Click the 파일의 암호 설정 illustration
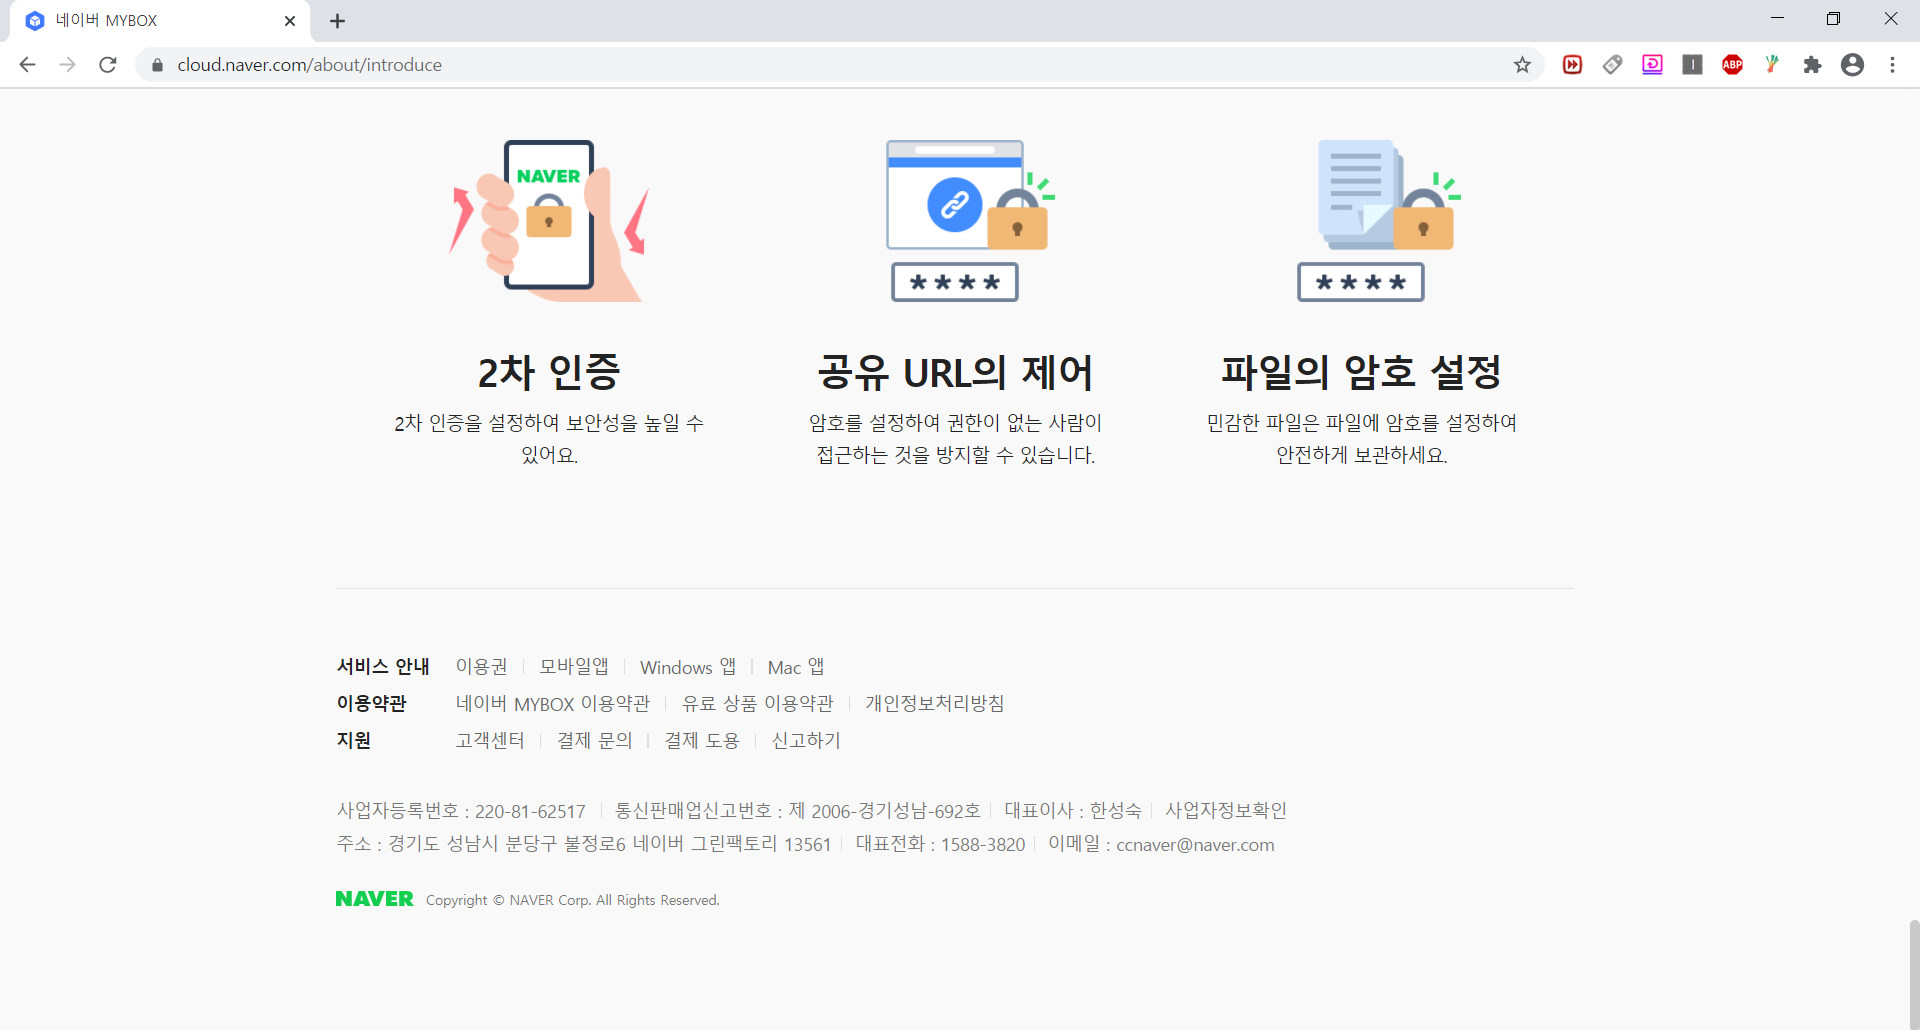 (1378, 220)
